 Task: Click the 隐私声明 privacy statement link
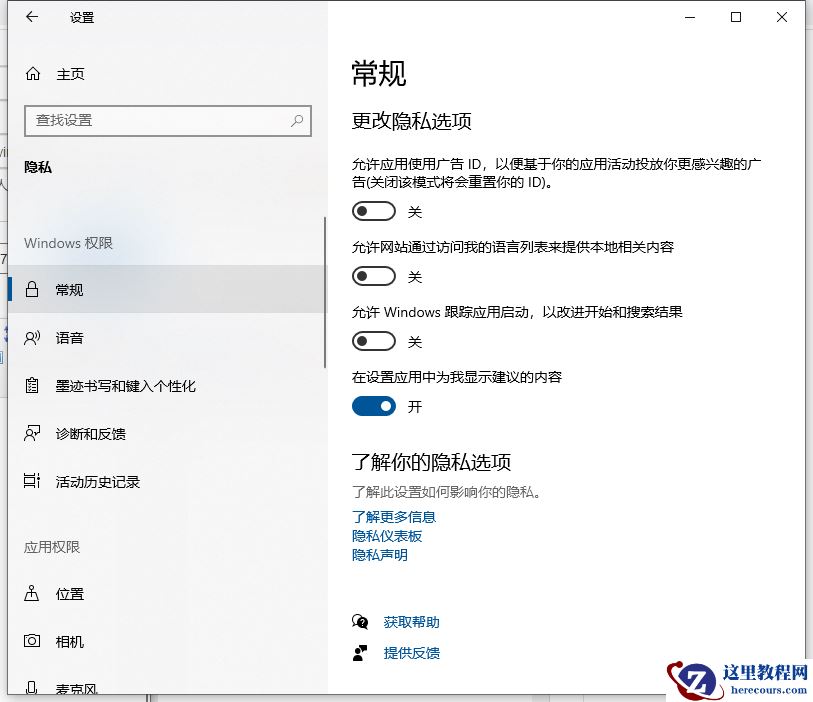[379, 555]
